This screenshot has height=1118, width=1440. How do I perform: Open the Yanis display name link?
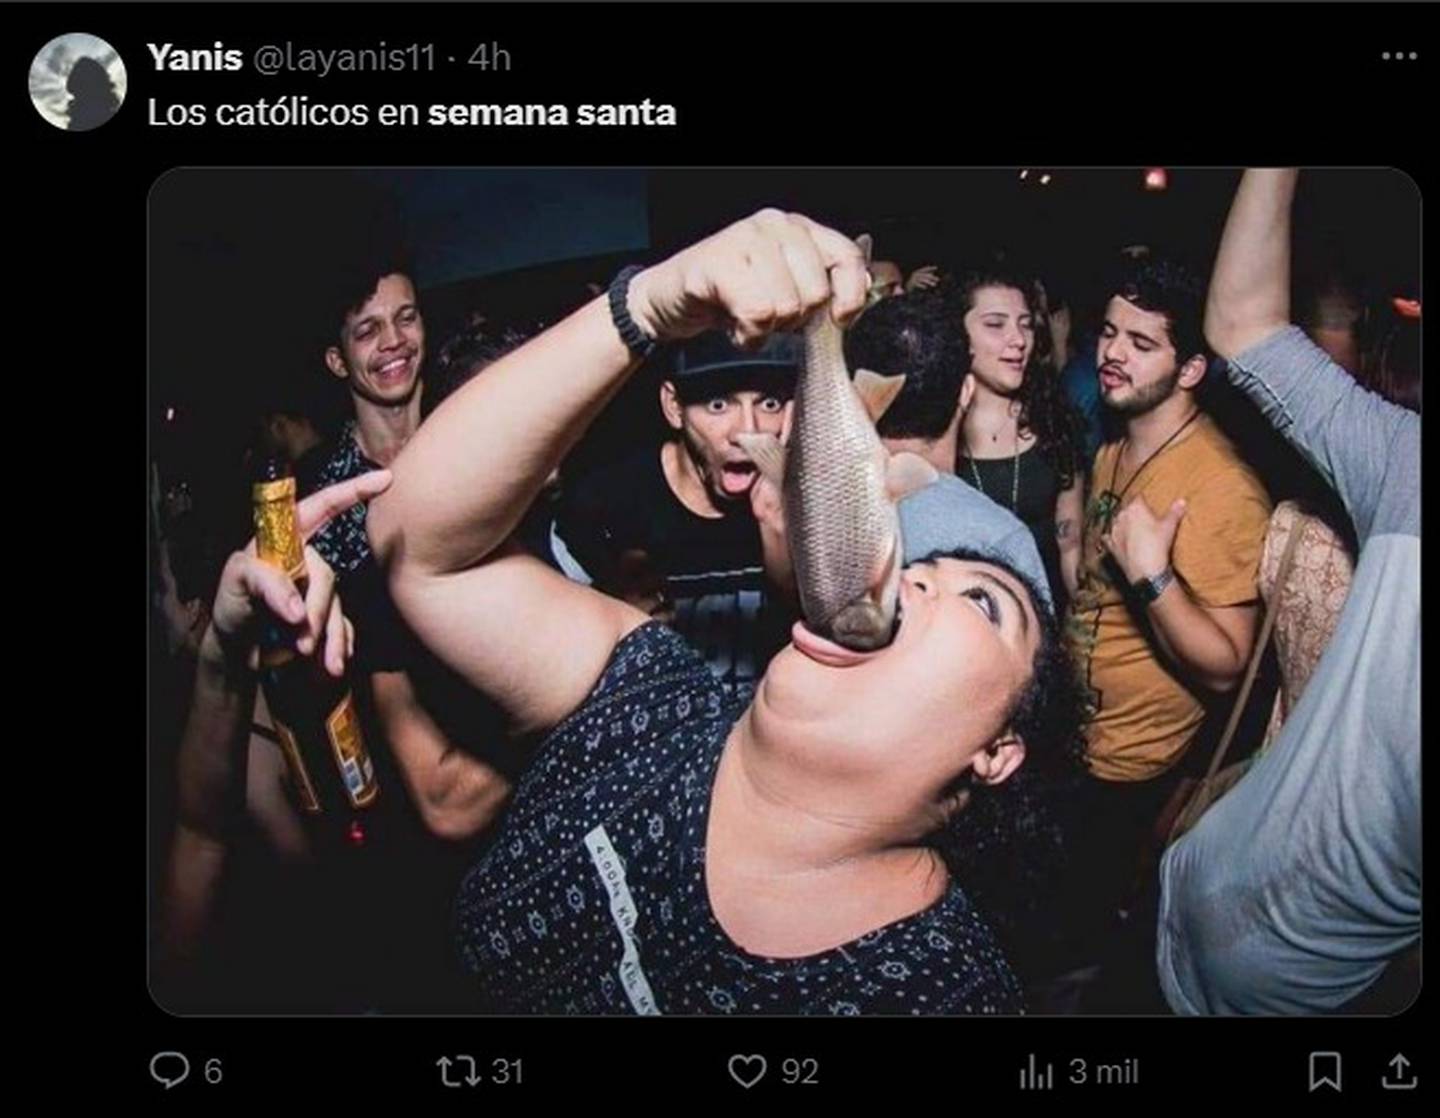coord(195,58)
